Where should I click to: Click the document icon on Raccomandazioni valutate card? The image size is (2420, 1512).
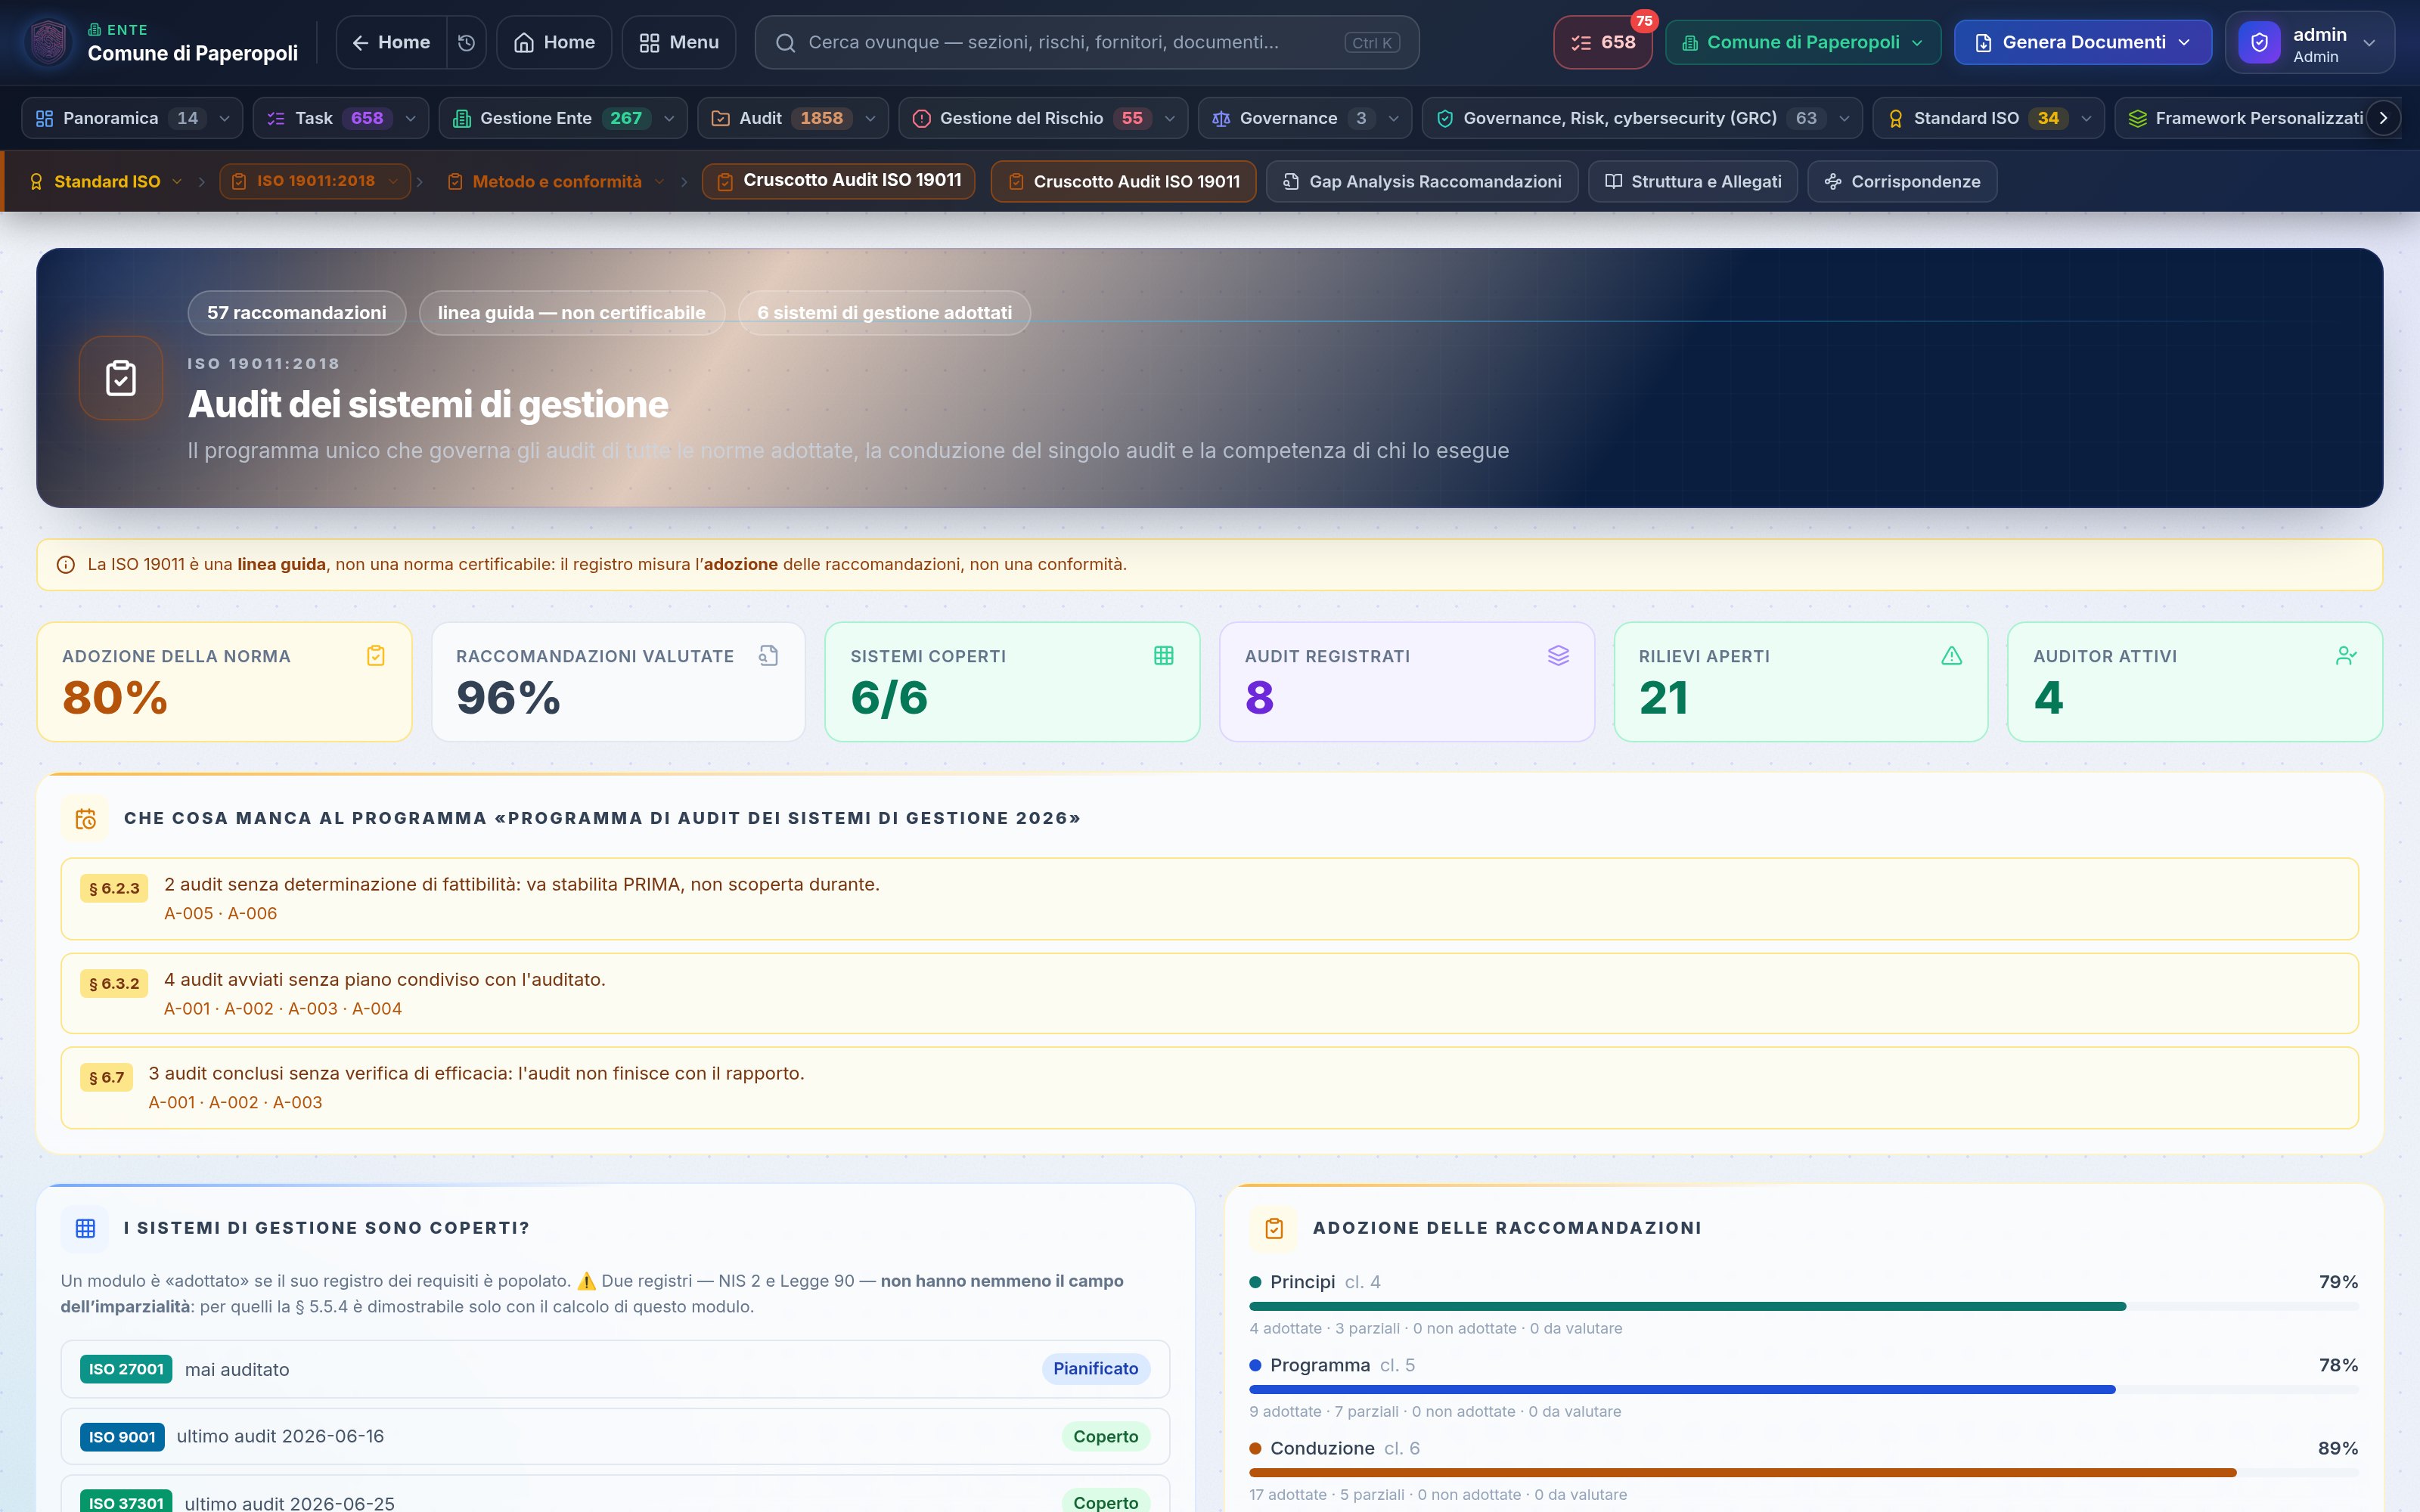click(768, 656)
